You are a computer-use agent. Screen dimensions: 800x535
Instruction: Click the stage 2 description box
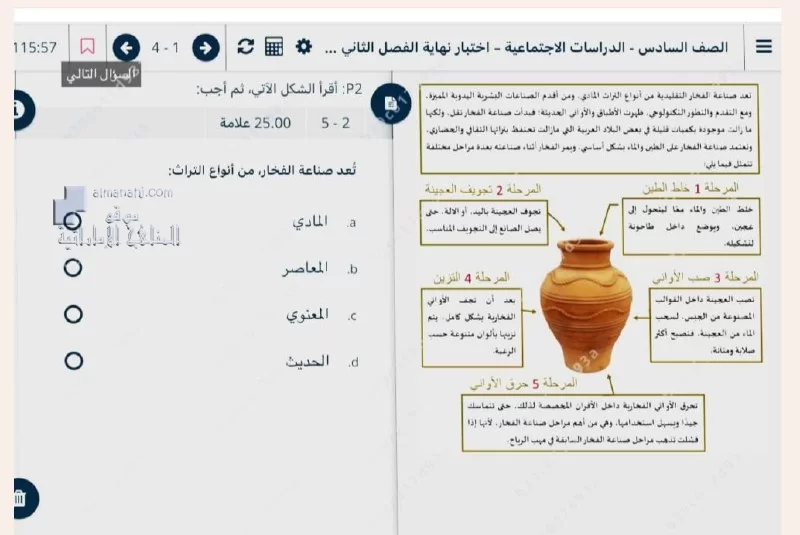pos(484,223)
